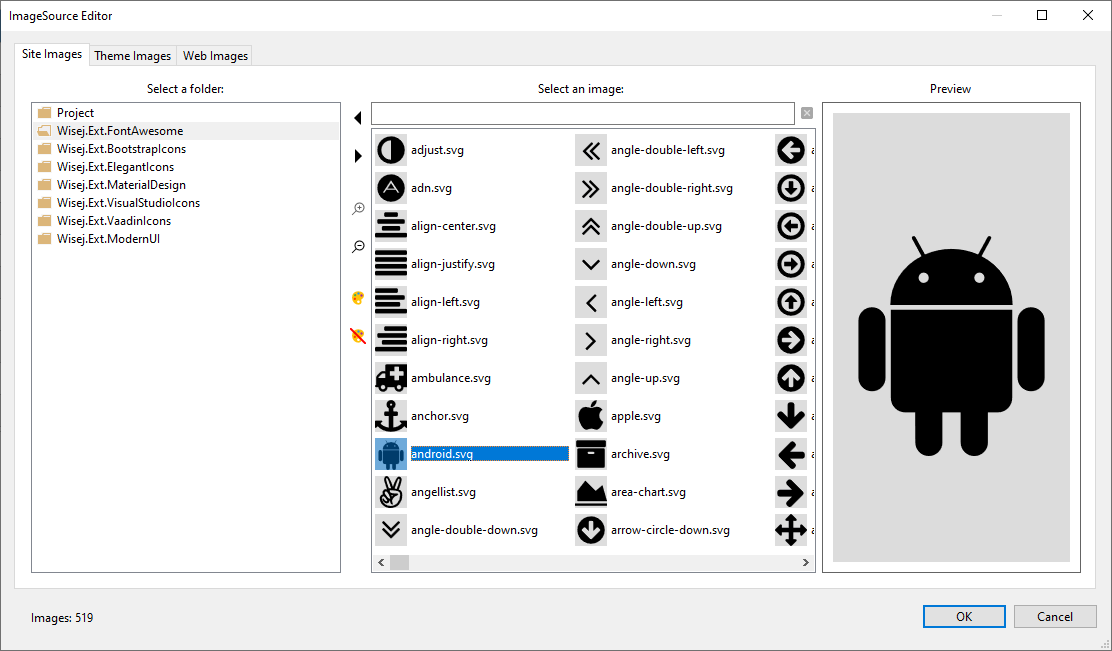Click the "anchor.svg" file name

coord(440,416)
